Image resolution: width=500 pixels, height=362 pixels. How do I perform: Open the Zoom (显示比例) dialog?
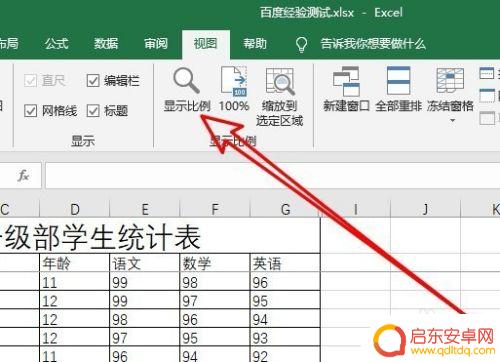(x=187, y=89)
